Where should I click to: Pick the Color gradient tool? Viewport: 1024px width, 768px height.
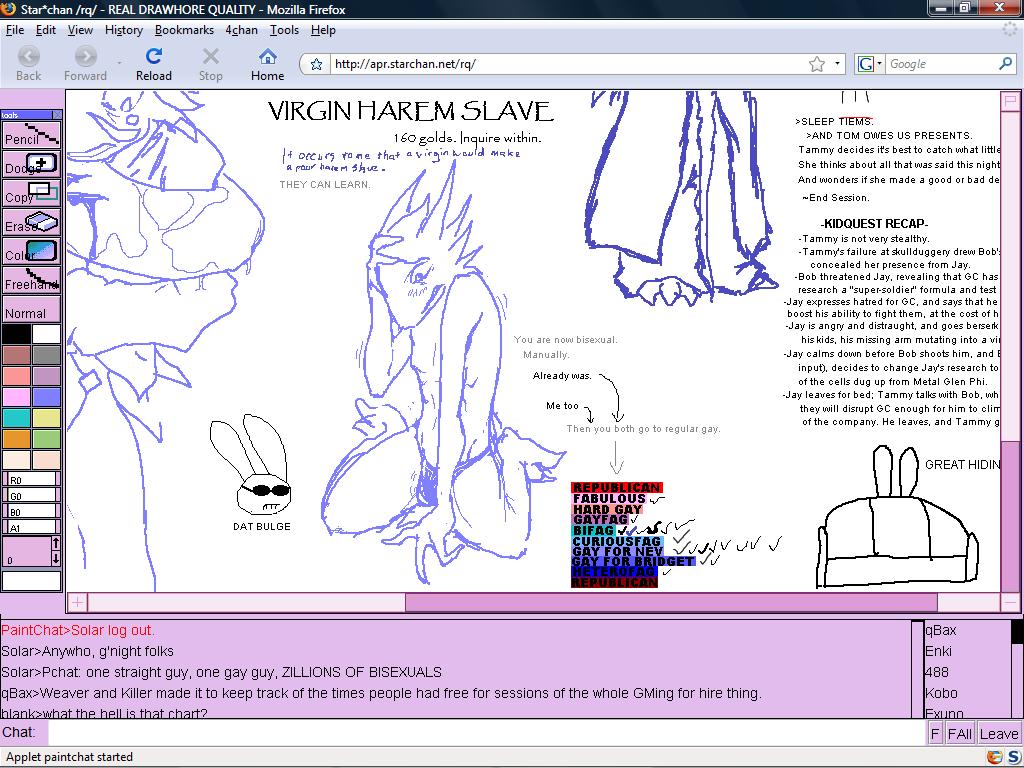pos(31,250)
